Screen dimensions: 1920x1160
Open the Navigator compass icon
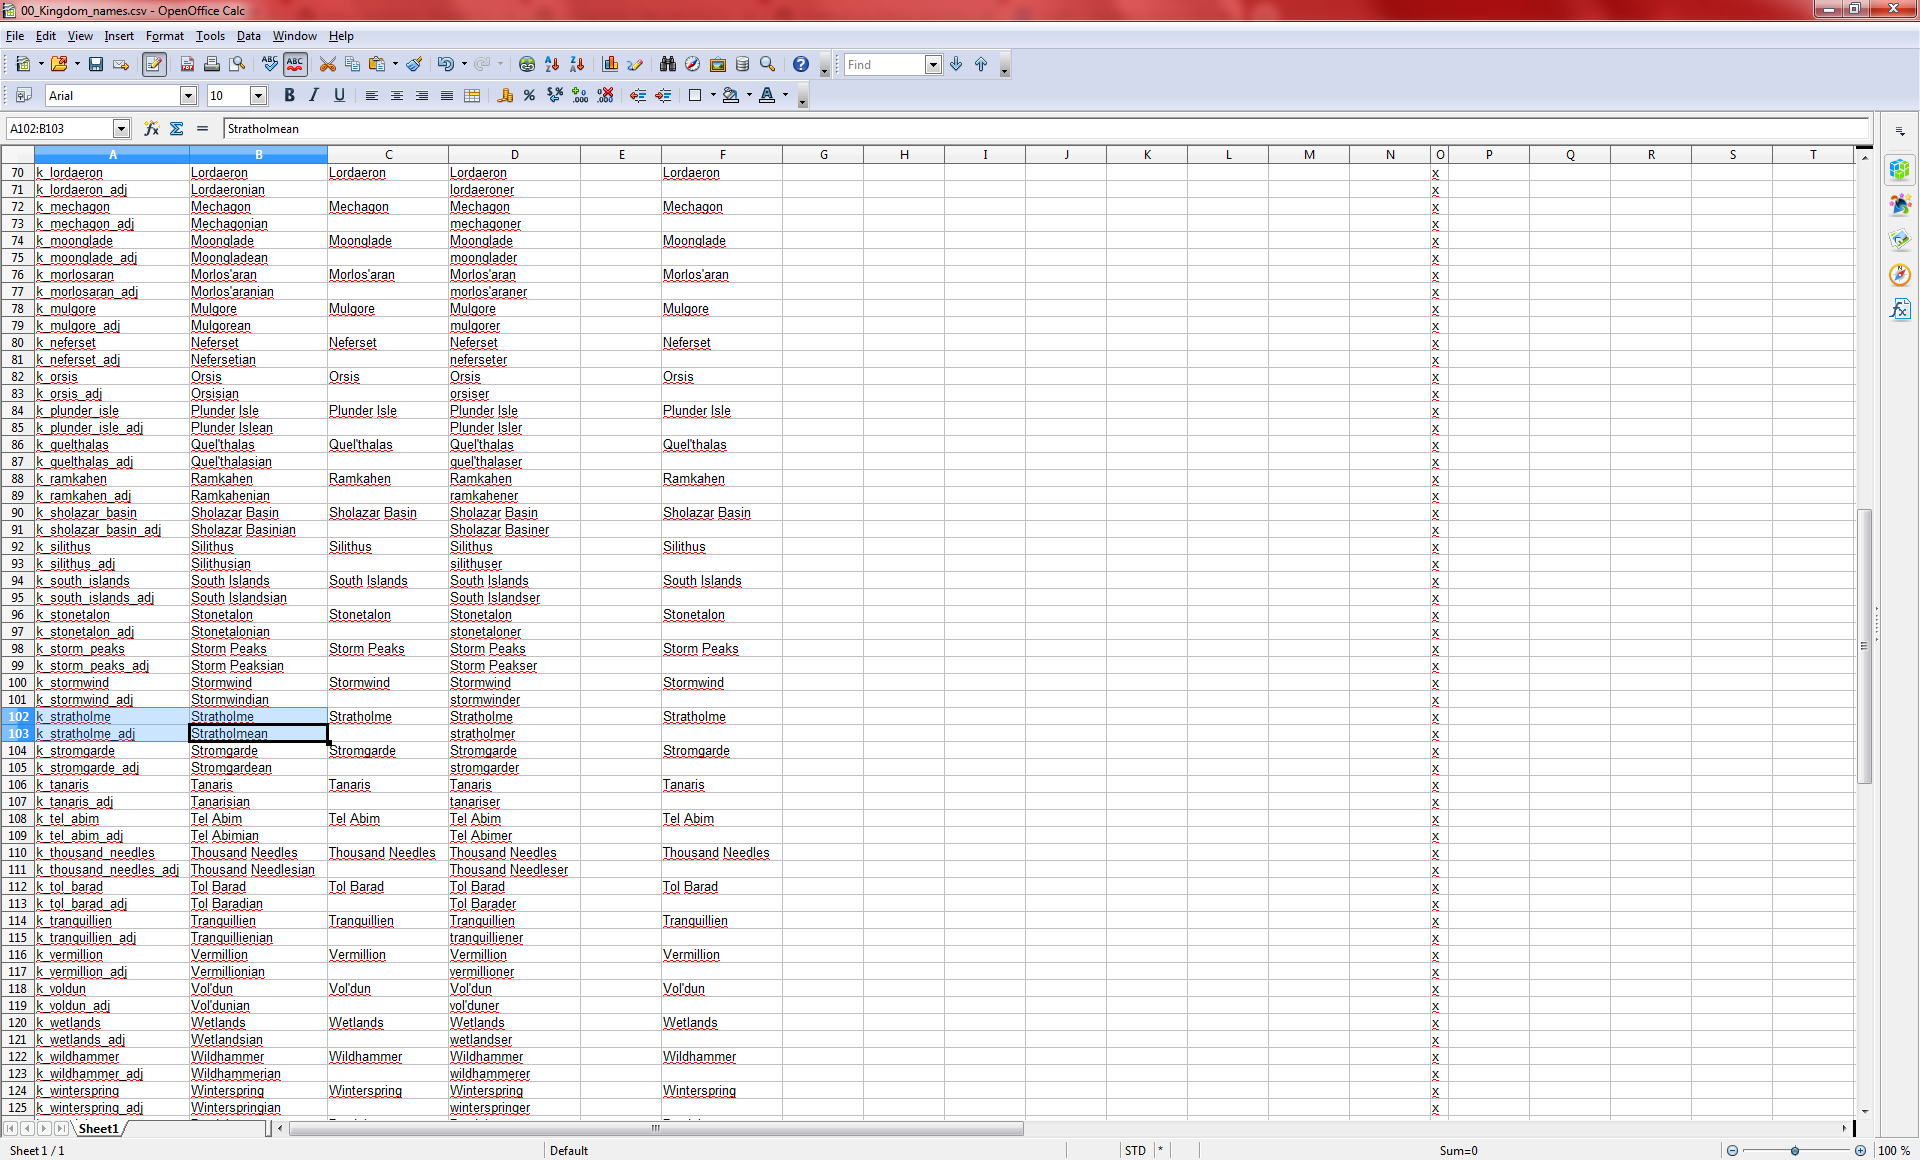(693, 65)
